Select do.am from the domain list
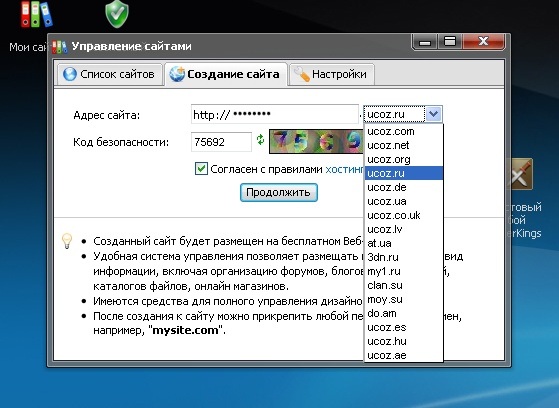The image size is (559, 408). tap(404, 313)
